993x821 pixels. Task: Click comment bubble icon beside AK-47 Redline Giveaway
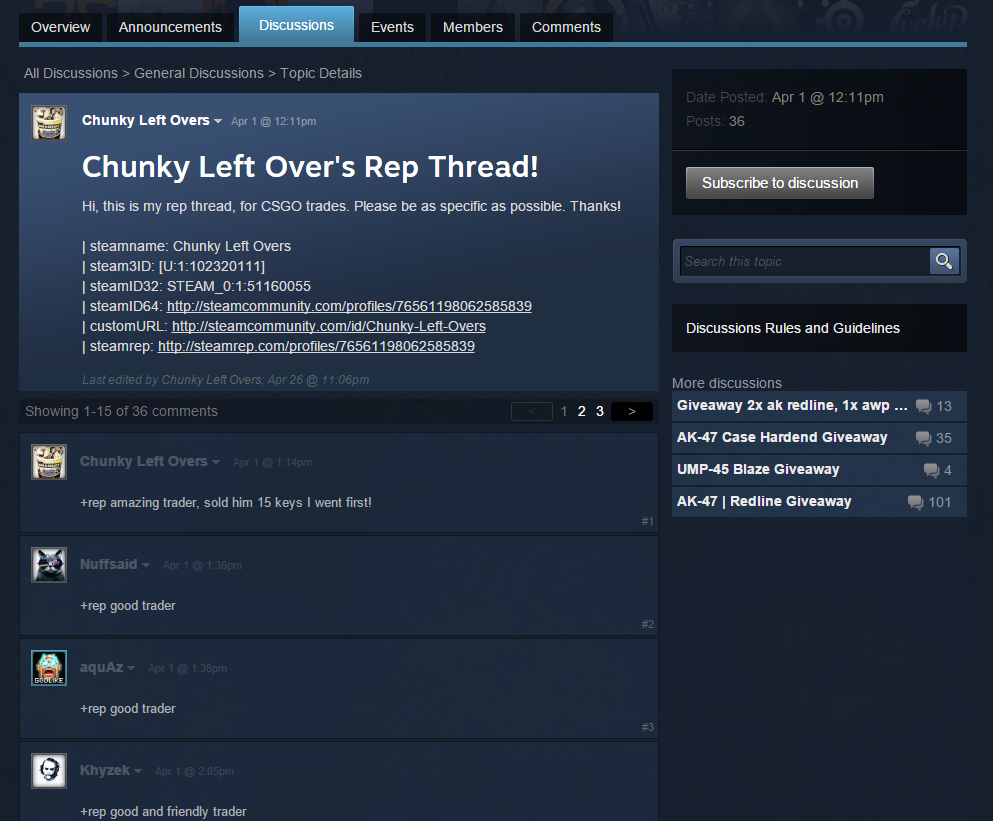click(915, 502)
